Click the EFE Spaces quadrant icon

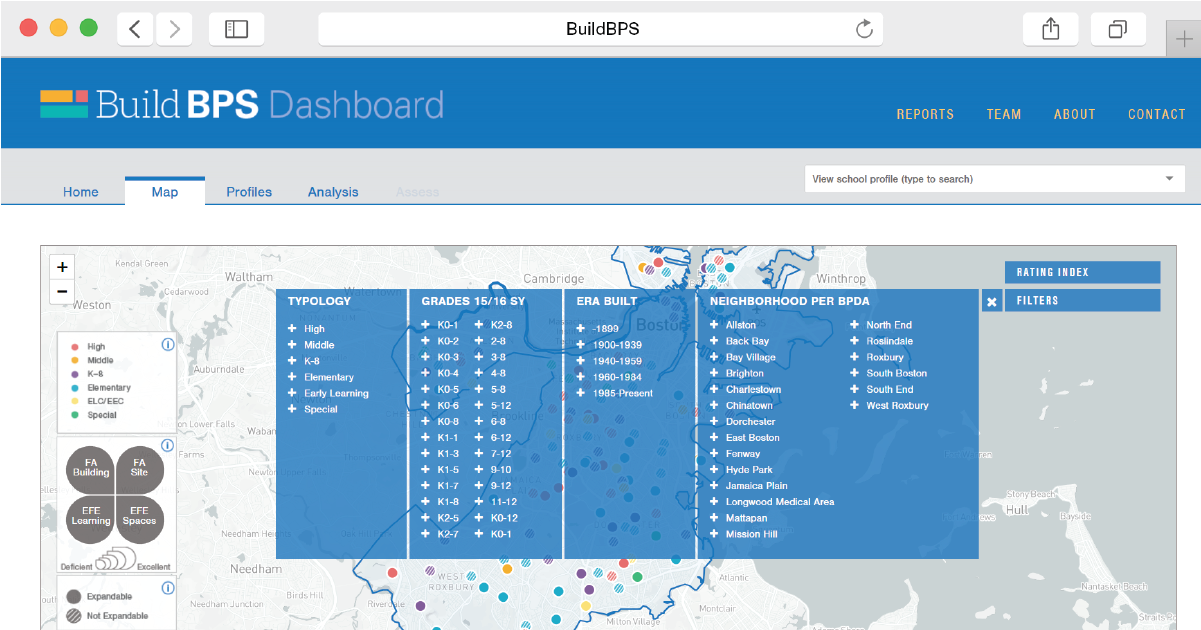(x=140, y=516)
